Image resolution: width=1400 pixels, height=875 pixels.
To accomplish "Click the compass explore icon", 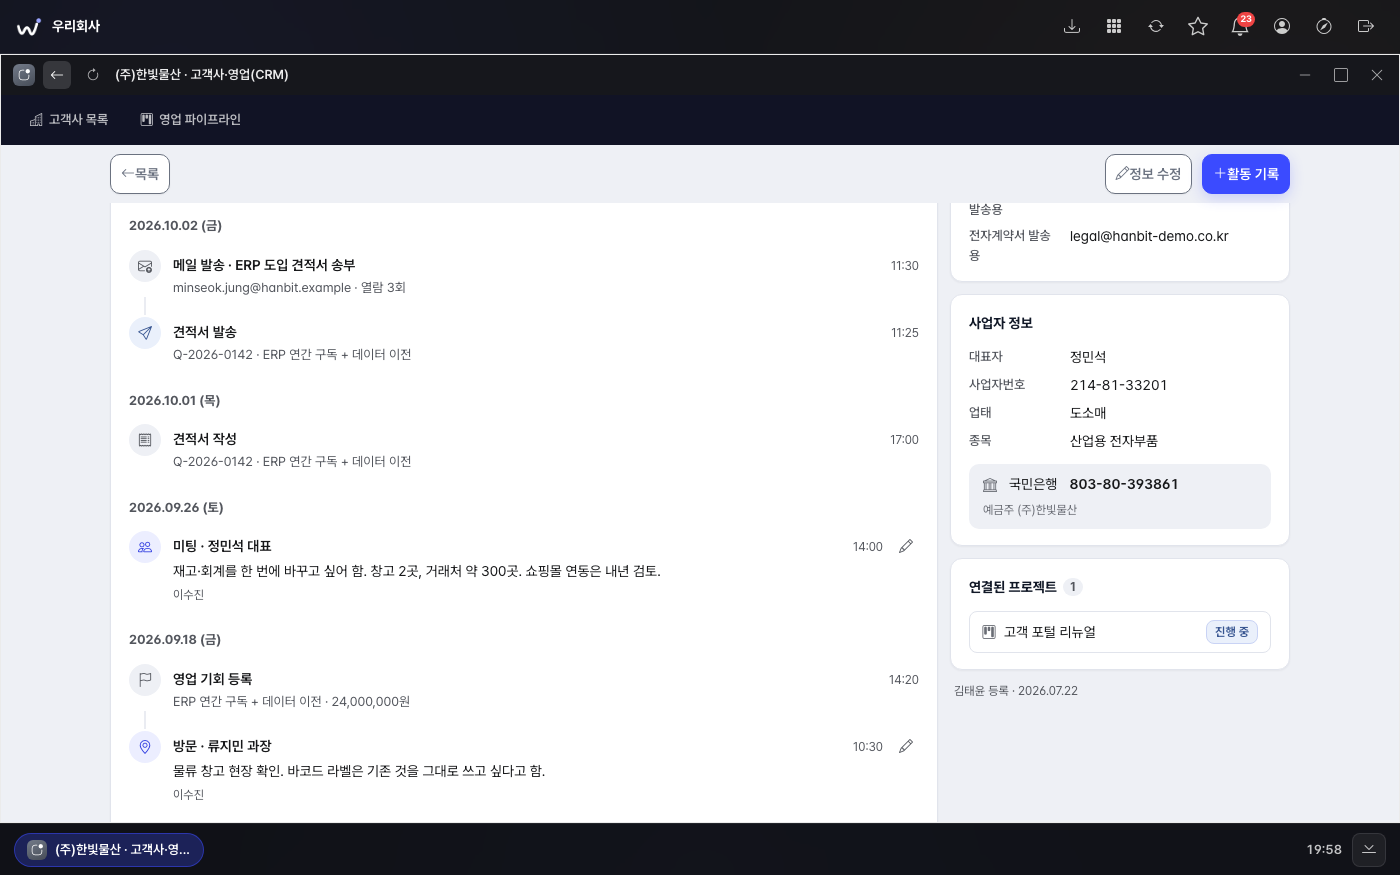I will pos(1324,27).
